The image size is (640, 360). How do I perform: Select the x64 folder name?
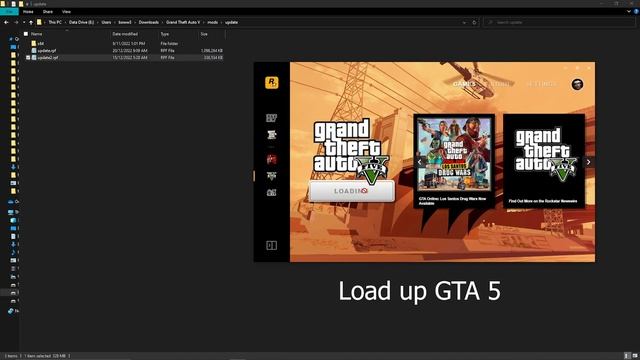point(40,43)
